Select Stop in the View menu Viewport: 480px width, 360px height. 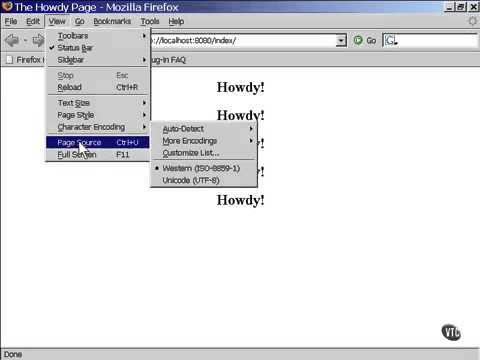[x=97, y=75]
